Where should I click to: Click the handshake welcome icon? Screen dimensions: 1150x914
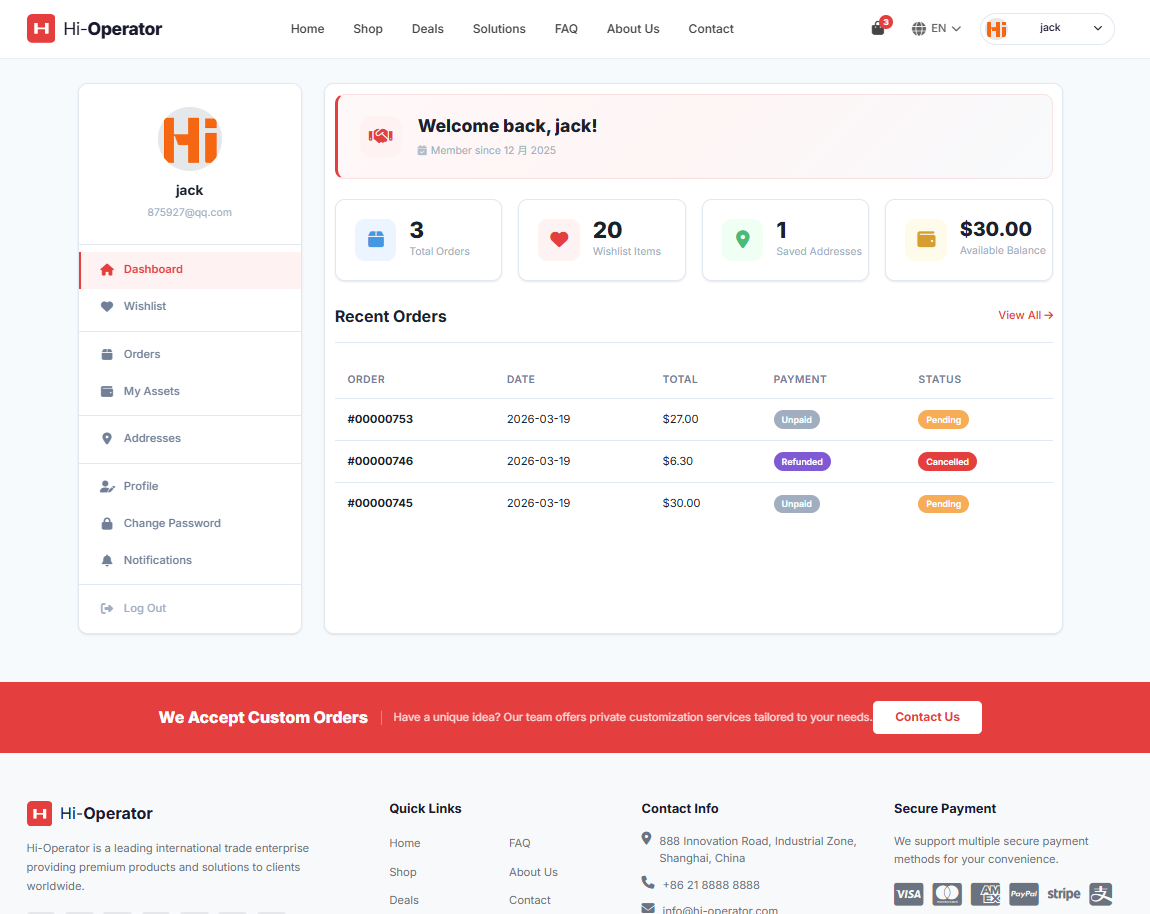coord(380,136)
